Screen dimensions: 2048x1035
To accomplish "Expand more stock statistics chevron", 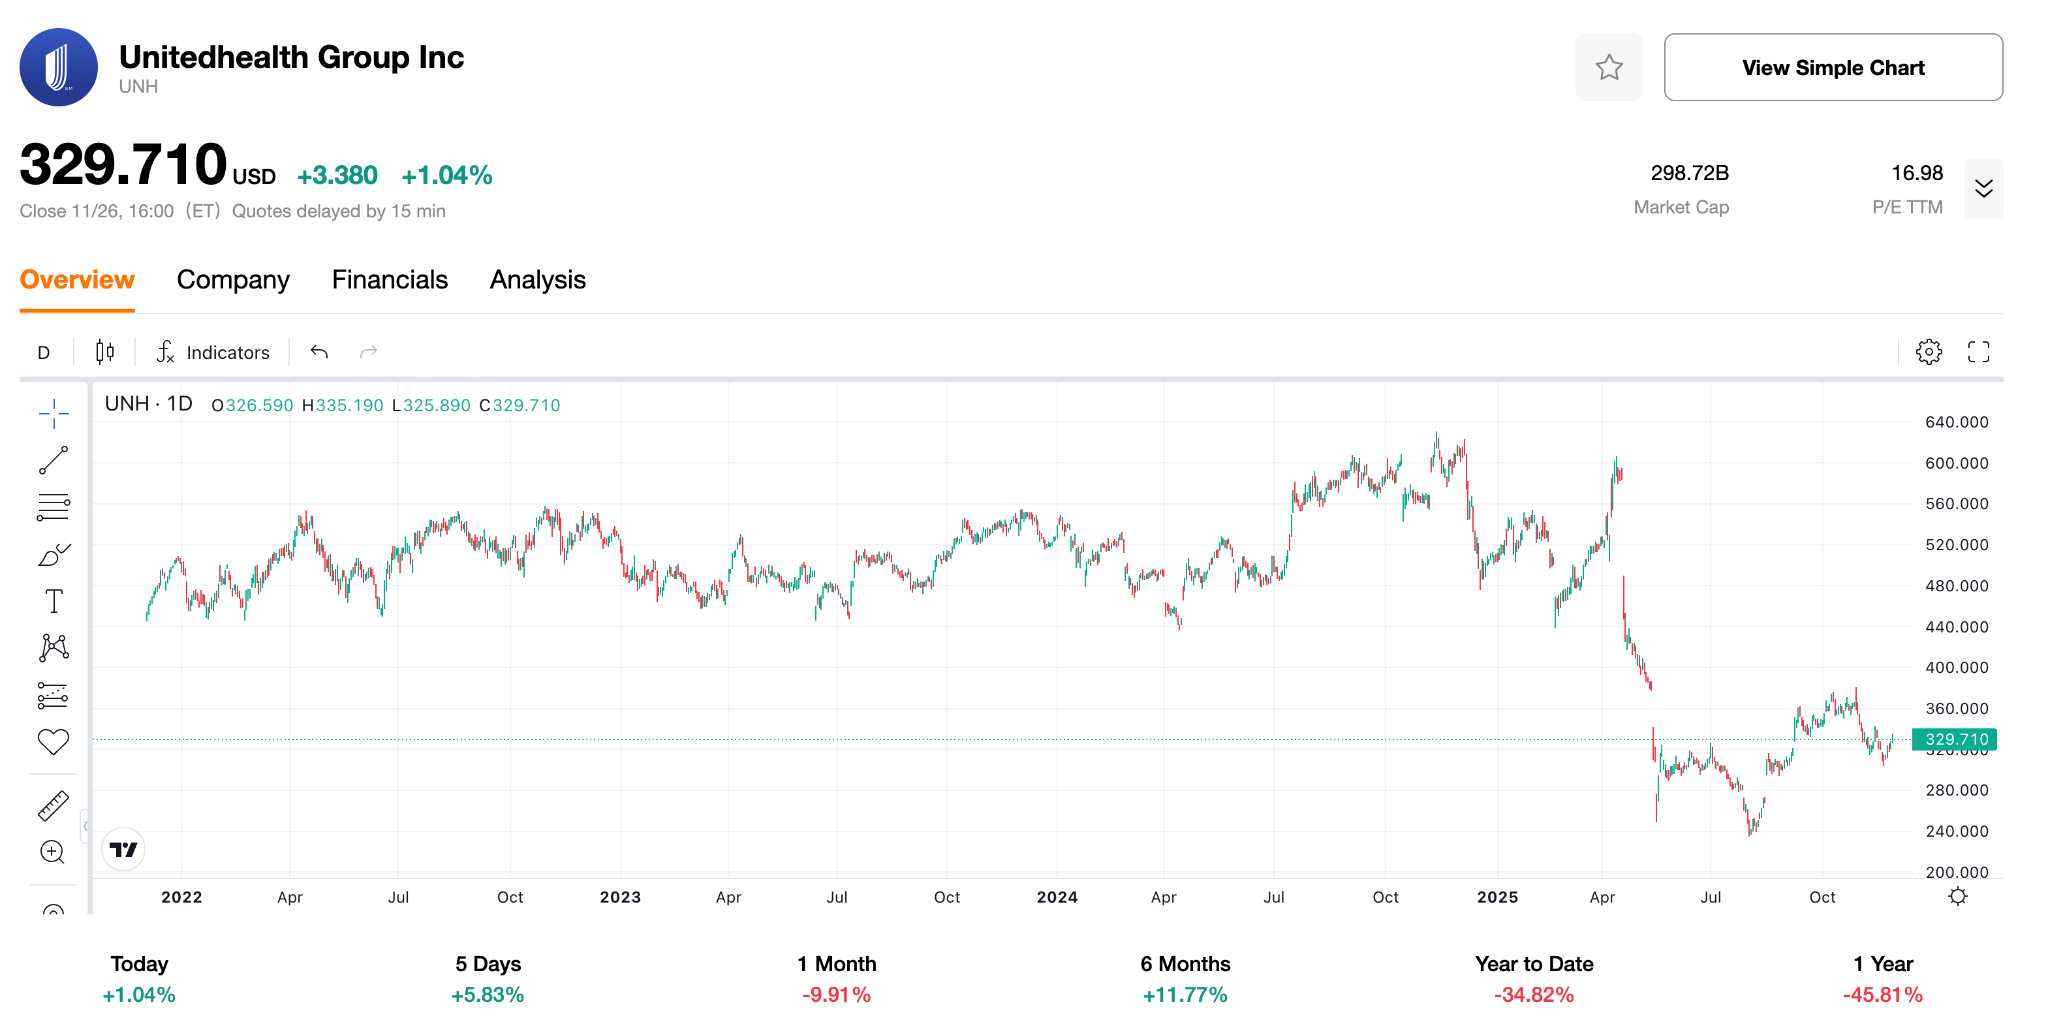I will click(x=1984, y=189).
